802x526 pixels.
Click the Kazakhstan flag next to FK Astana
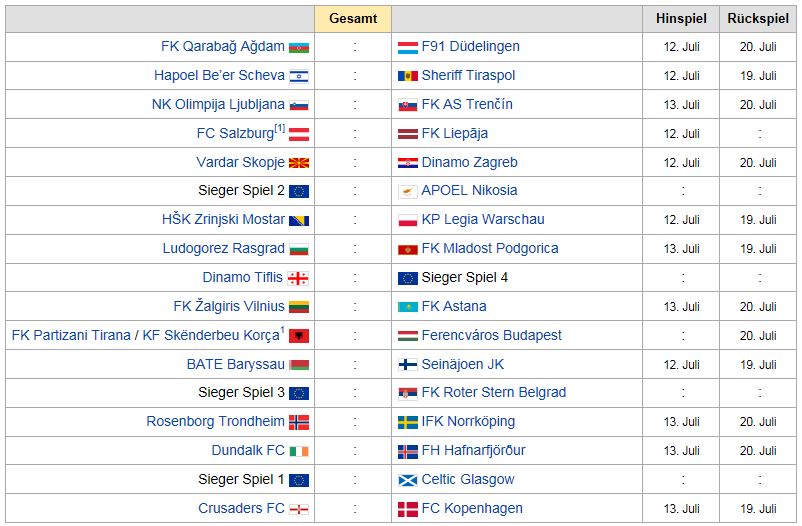point(408,307)
